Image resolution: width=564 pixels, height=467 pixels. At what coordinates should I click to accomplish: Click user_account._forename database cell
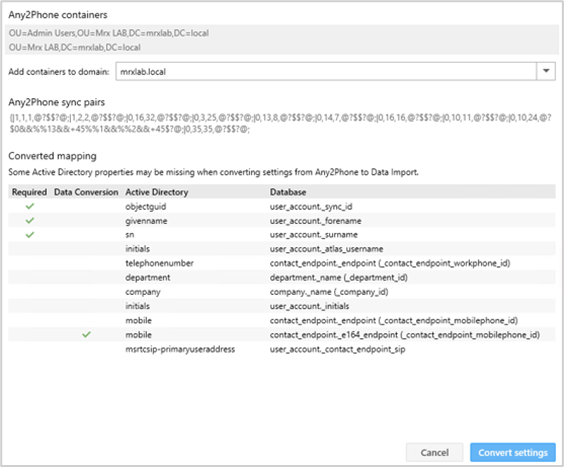coord(315,221)
